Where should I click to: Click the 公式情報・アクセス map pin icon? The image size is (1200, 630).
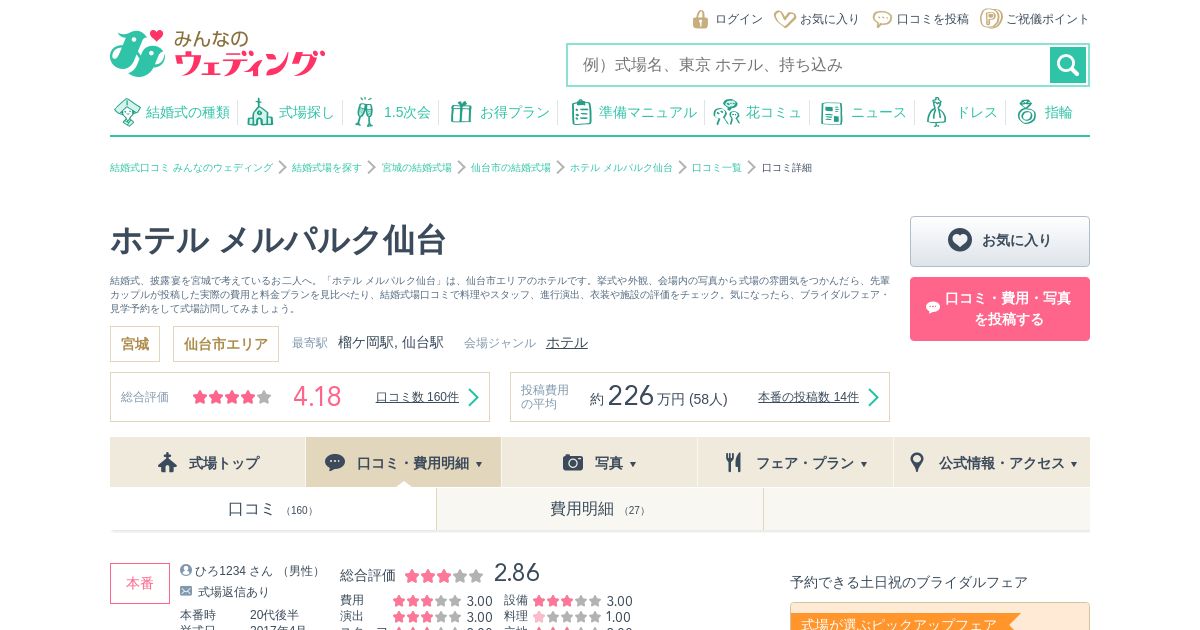pyautogui.click(x=917, y=462)
